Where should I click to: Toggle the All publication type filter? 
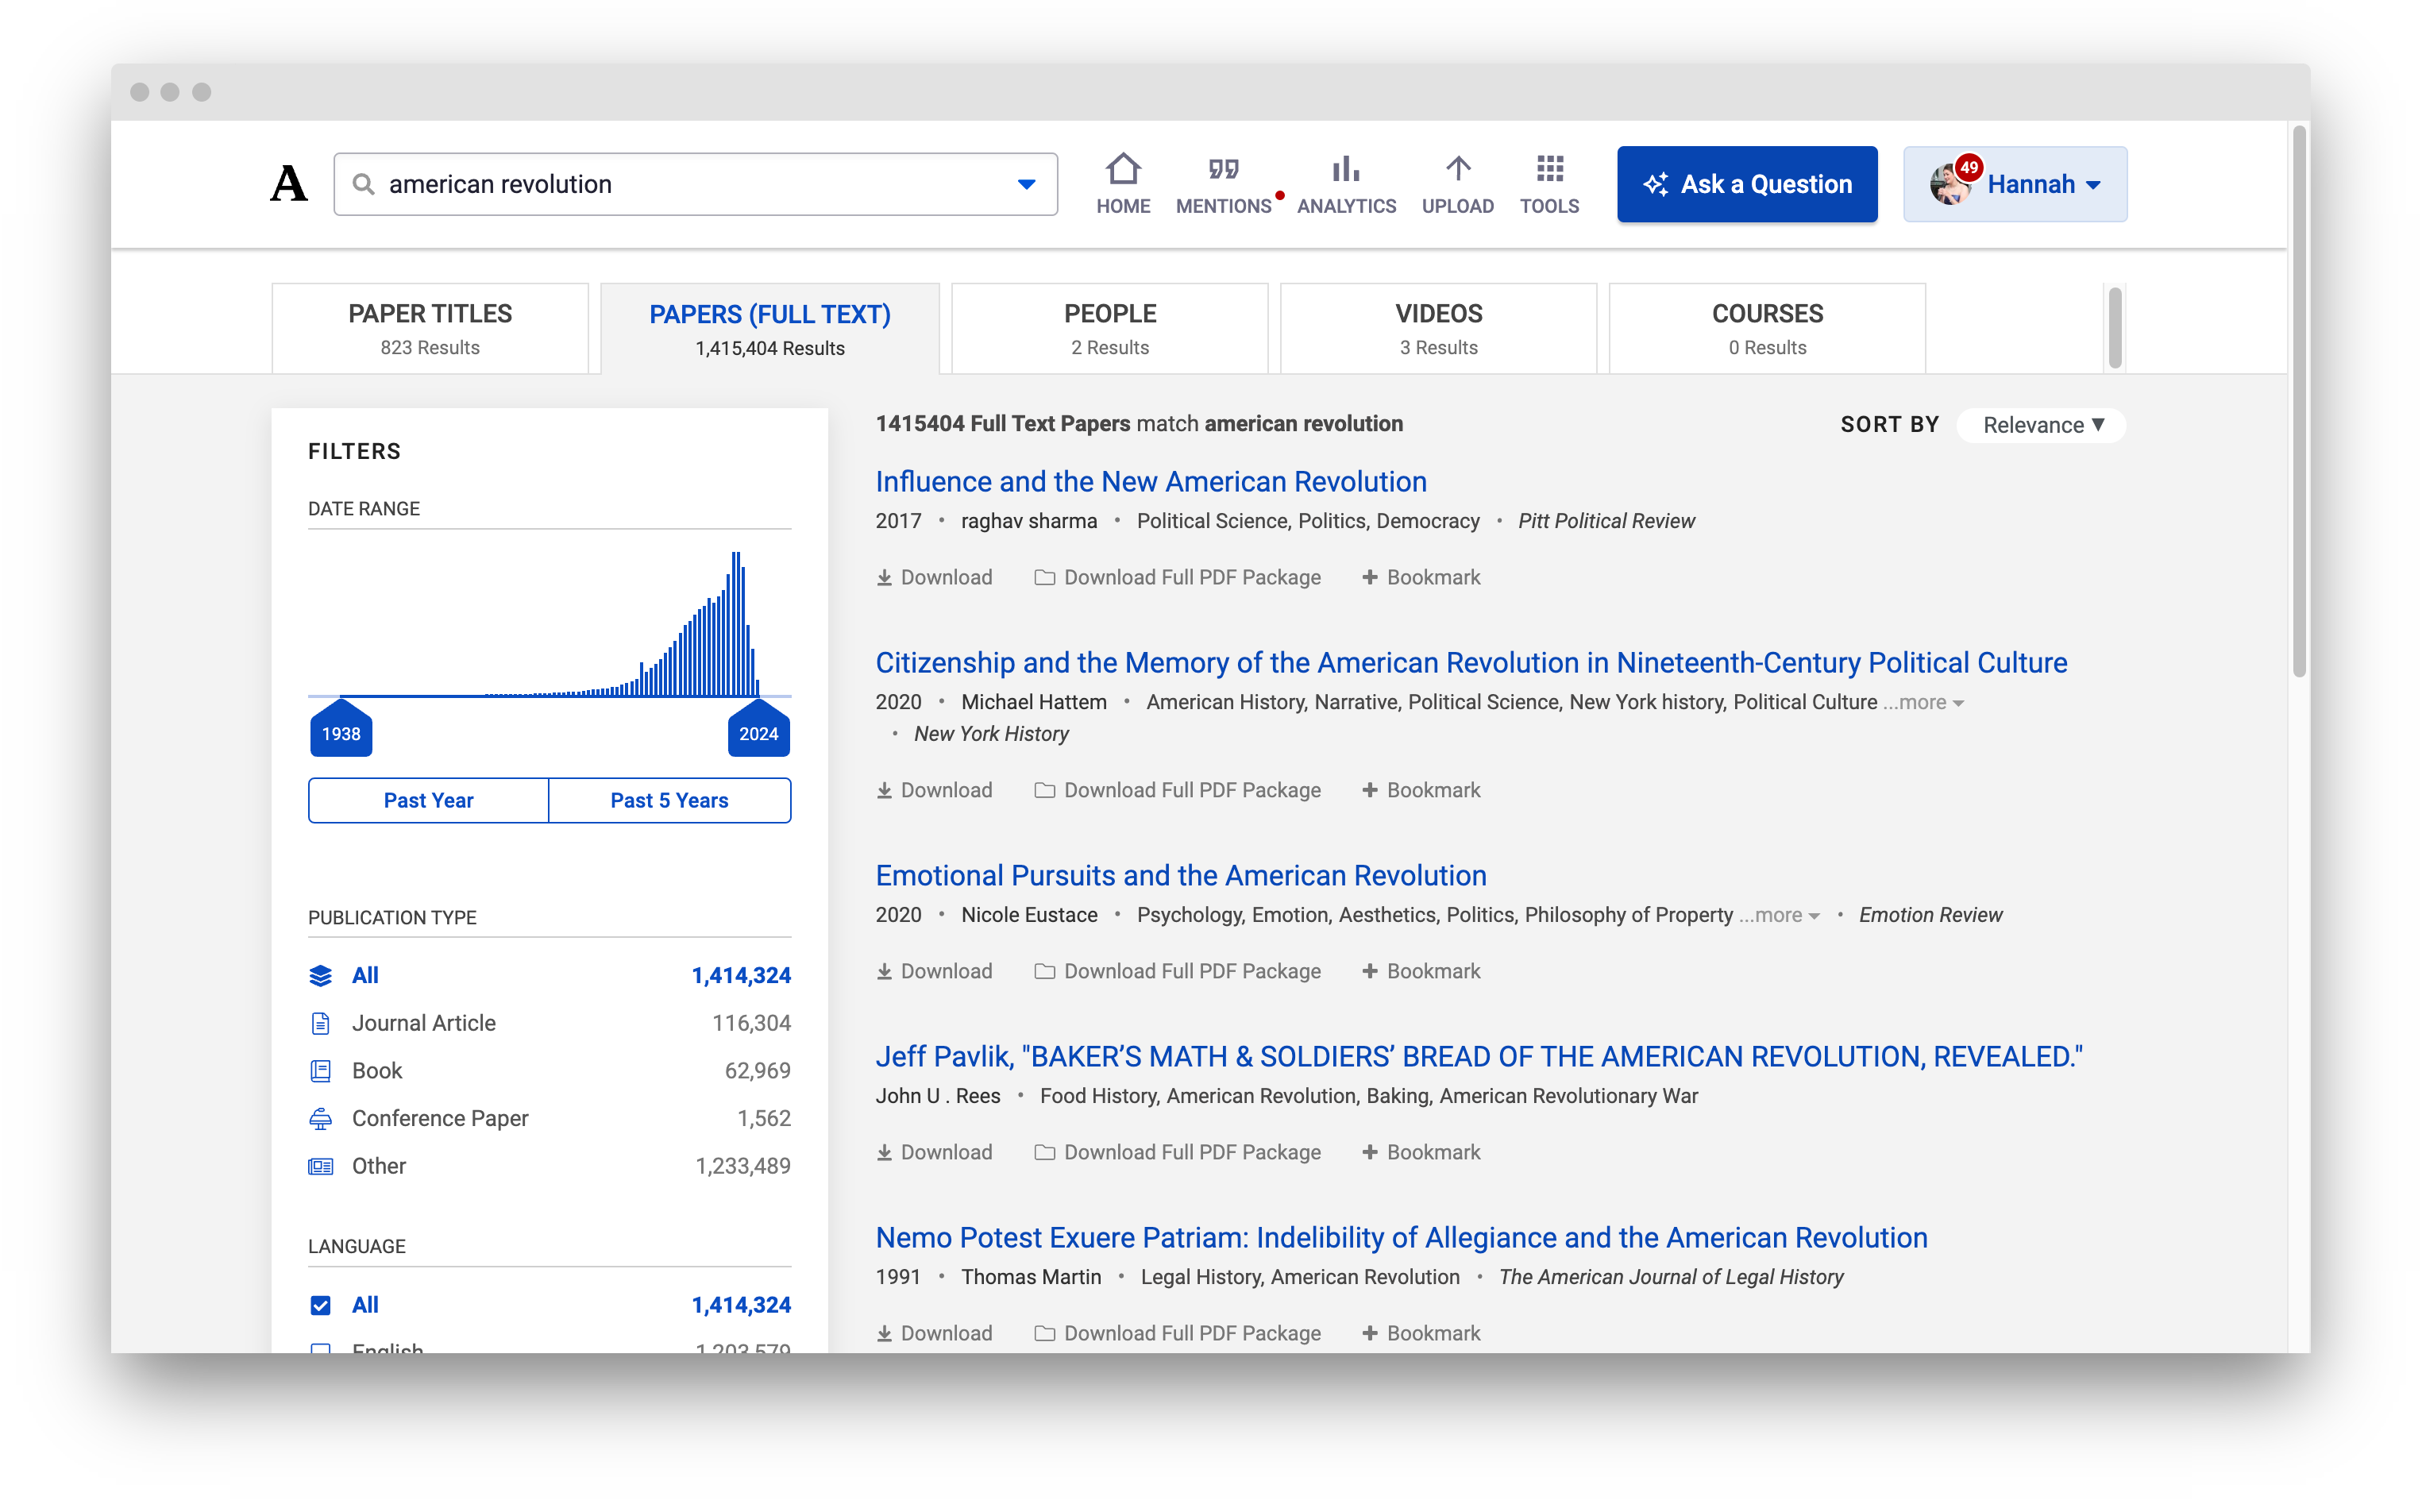point(362,974)
